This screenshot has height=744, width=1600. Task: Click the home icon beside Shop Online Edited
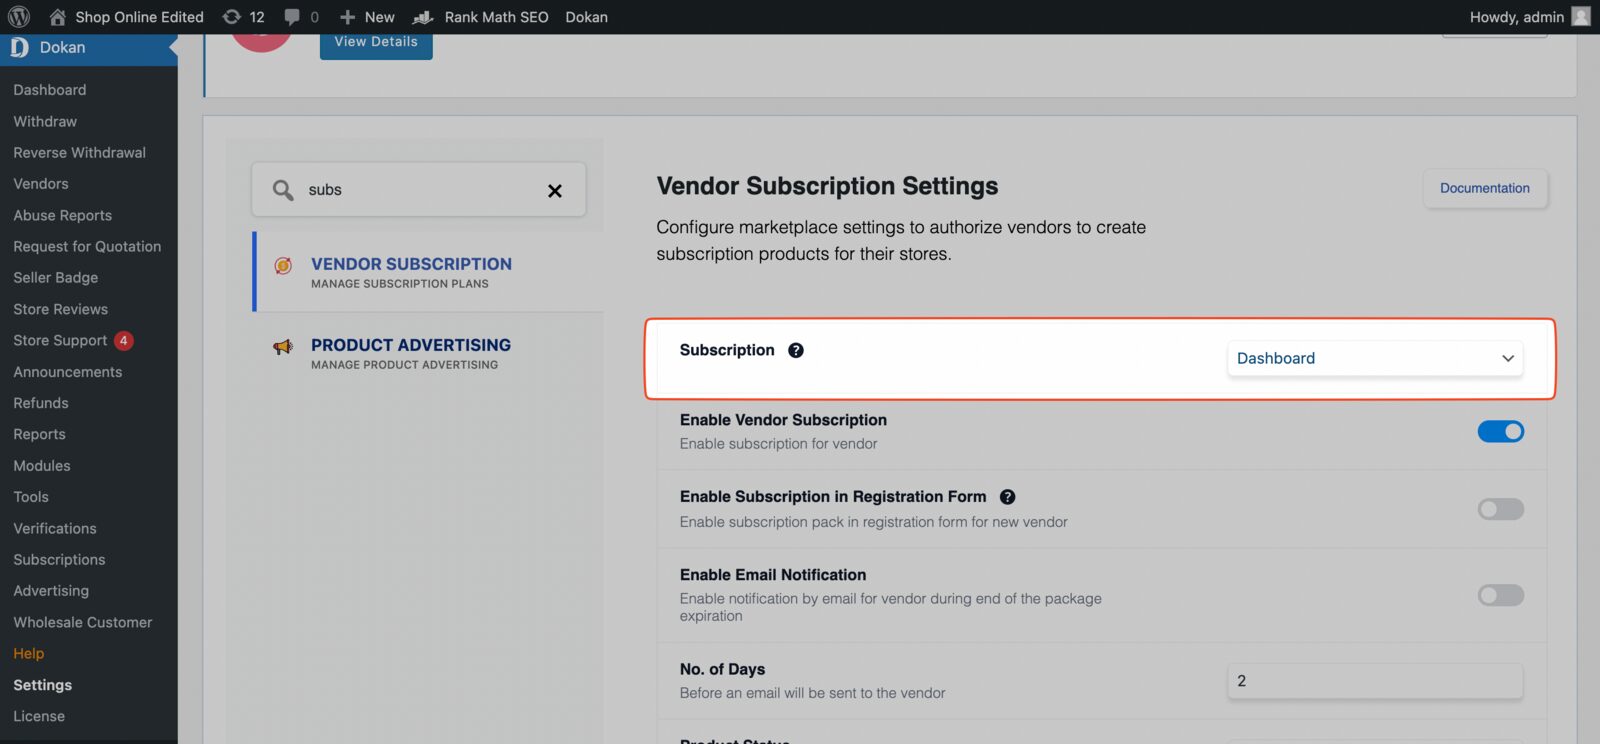pos(57,17)
